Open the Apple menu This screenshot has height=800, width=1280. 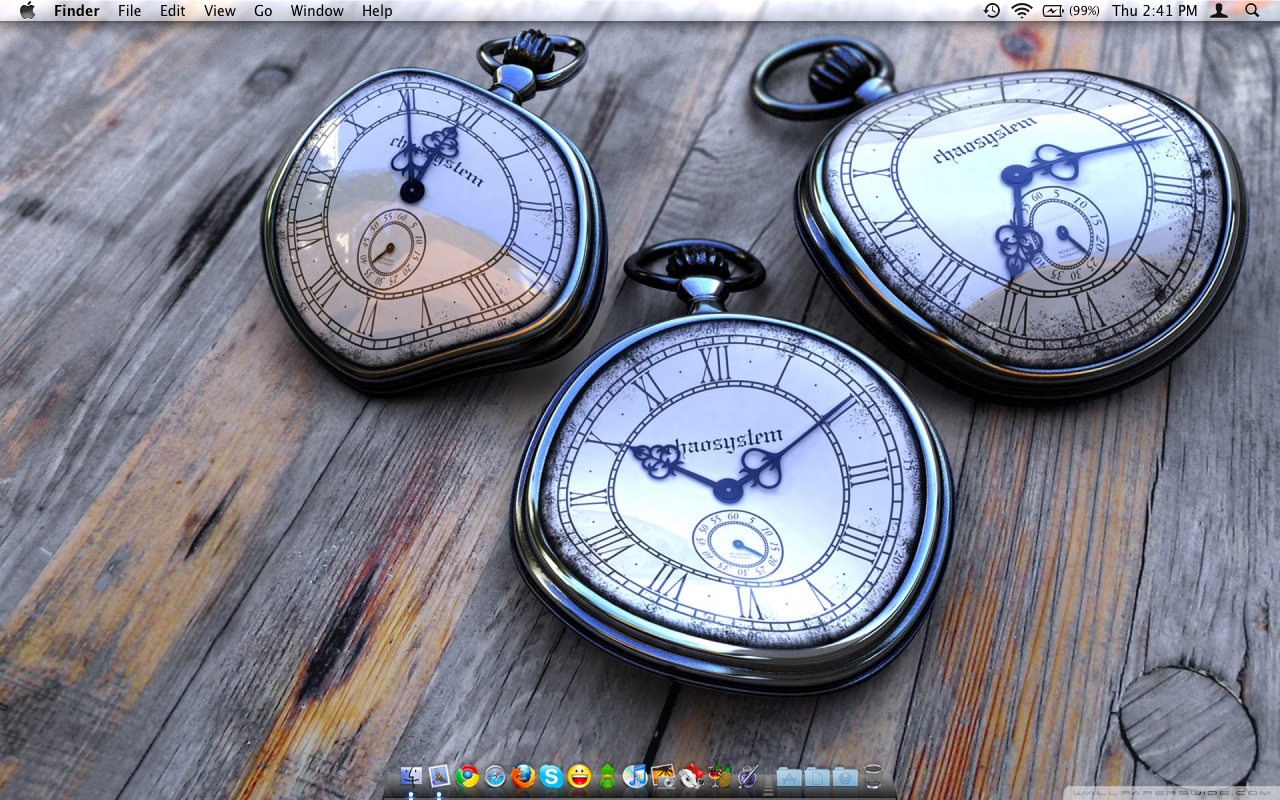coord(27,10)
